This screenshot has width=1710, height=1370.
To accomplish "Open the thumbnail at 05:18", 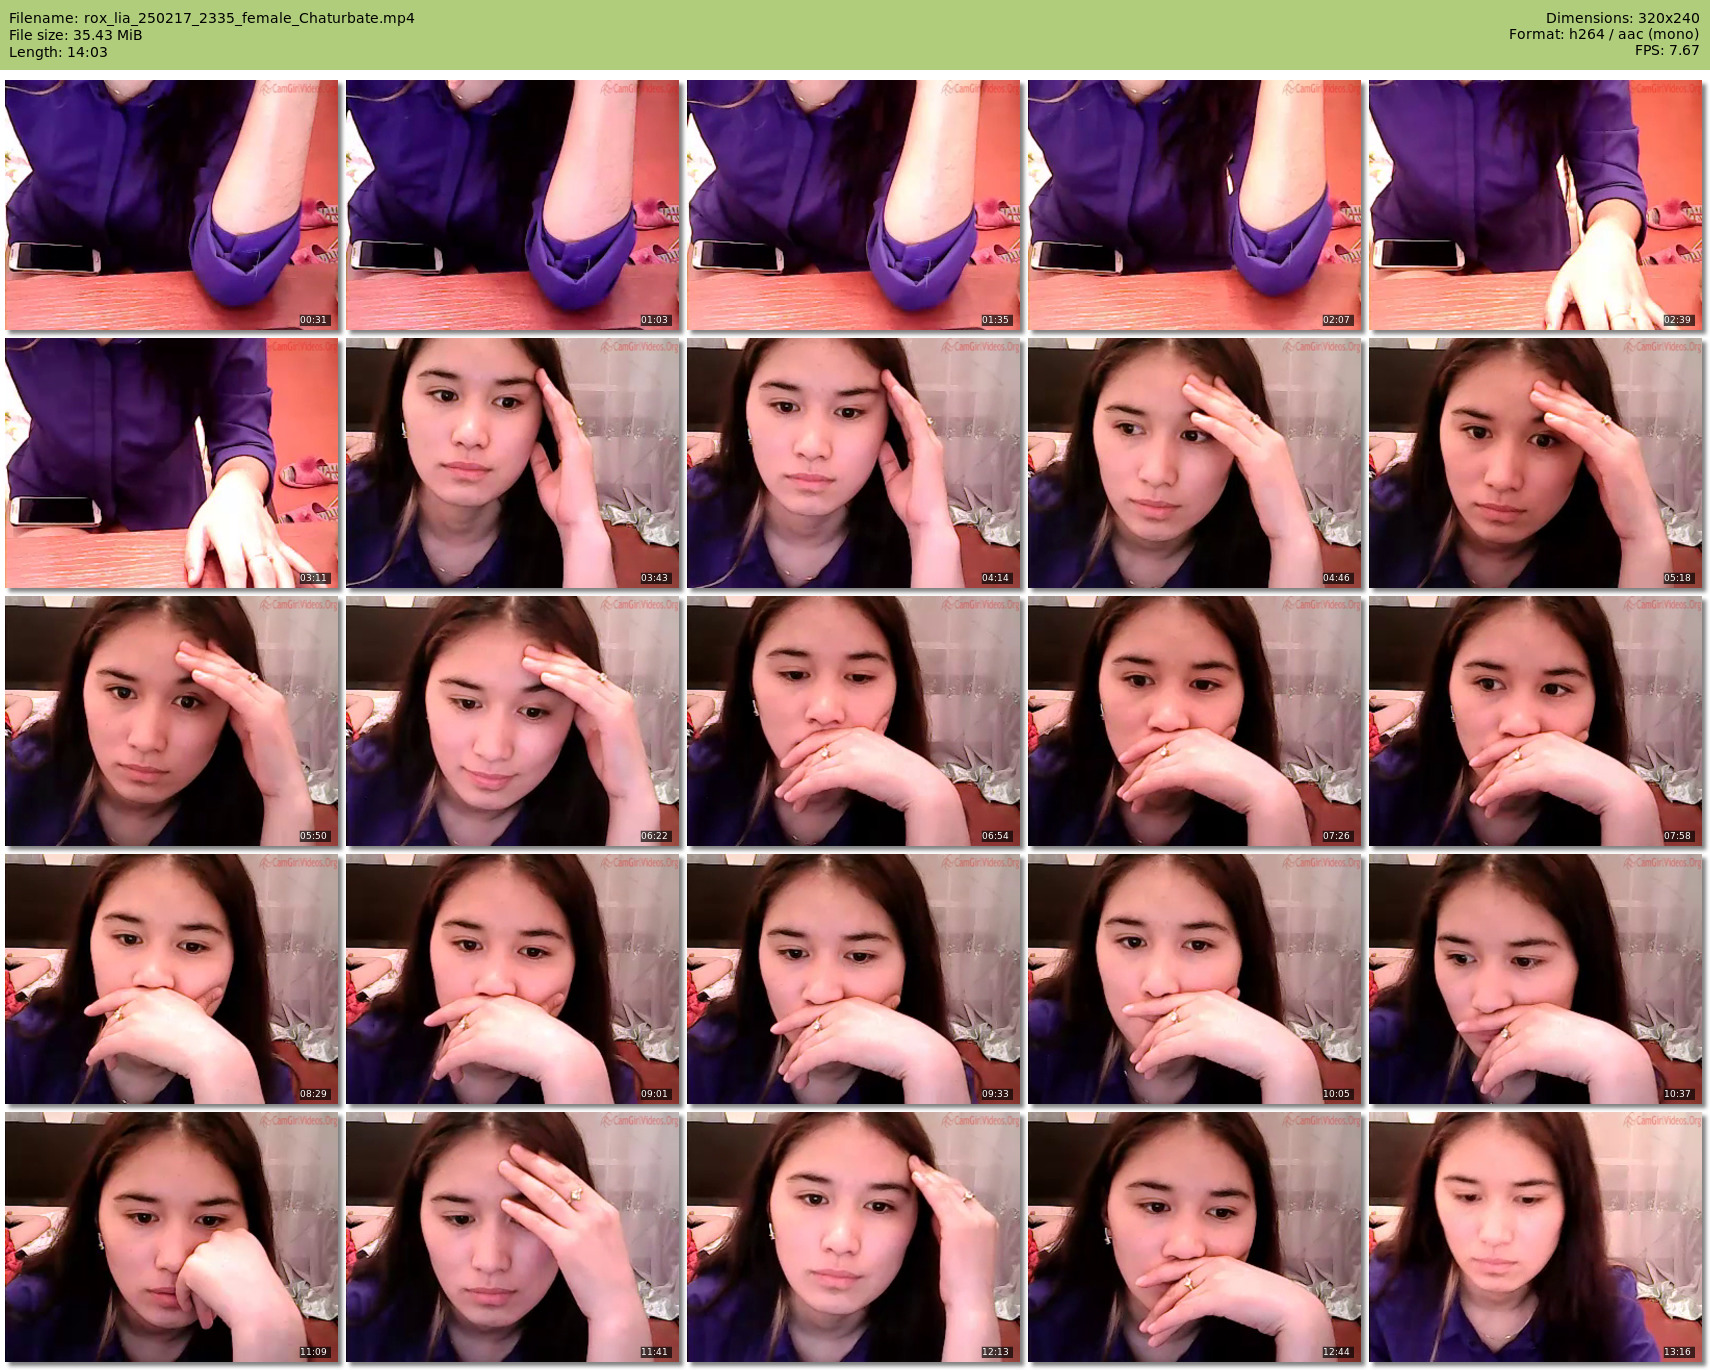I will click(x=1535, y=463).
